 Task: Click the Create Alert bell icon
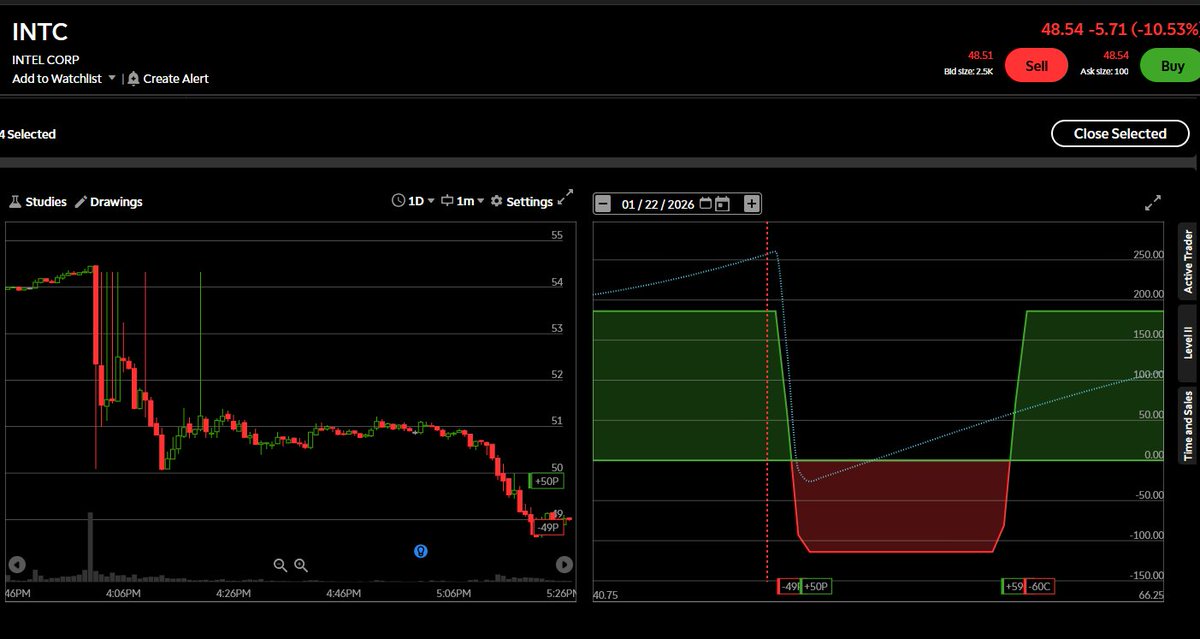pyautogui.click(x=133, y=78)
